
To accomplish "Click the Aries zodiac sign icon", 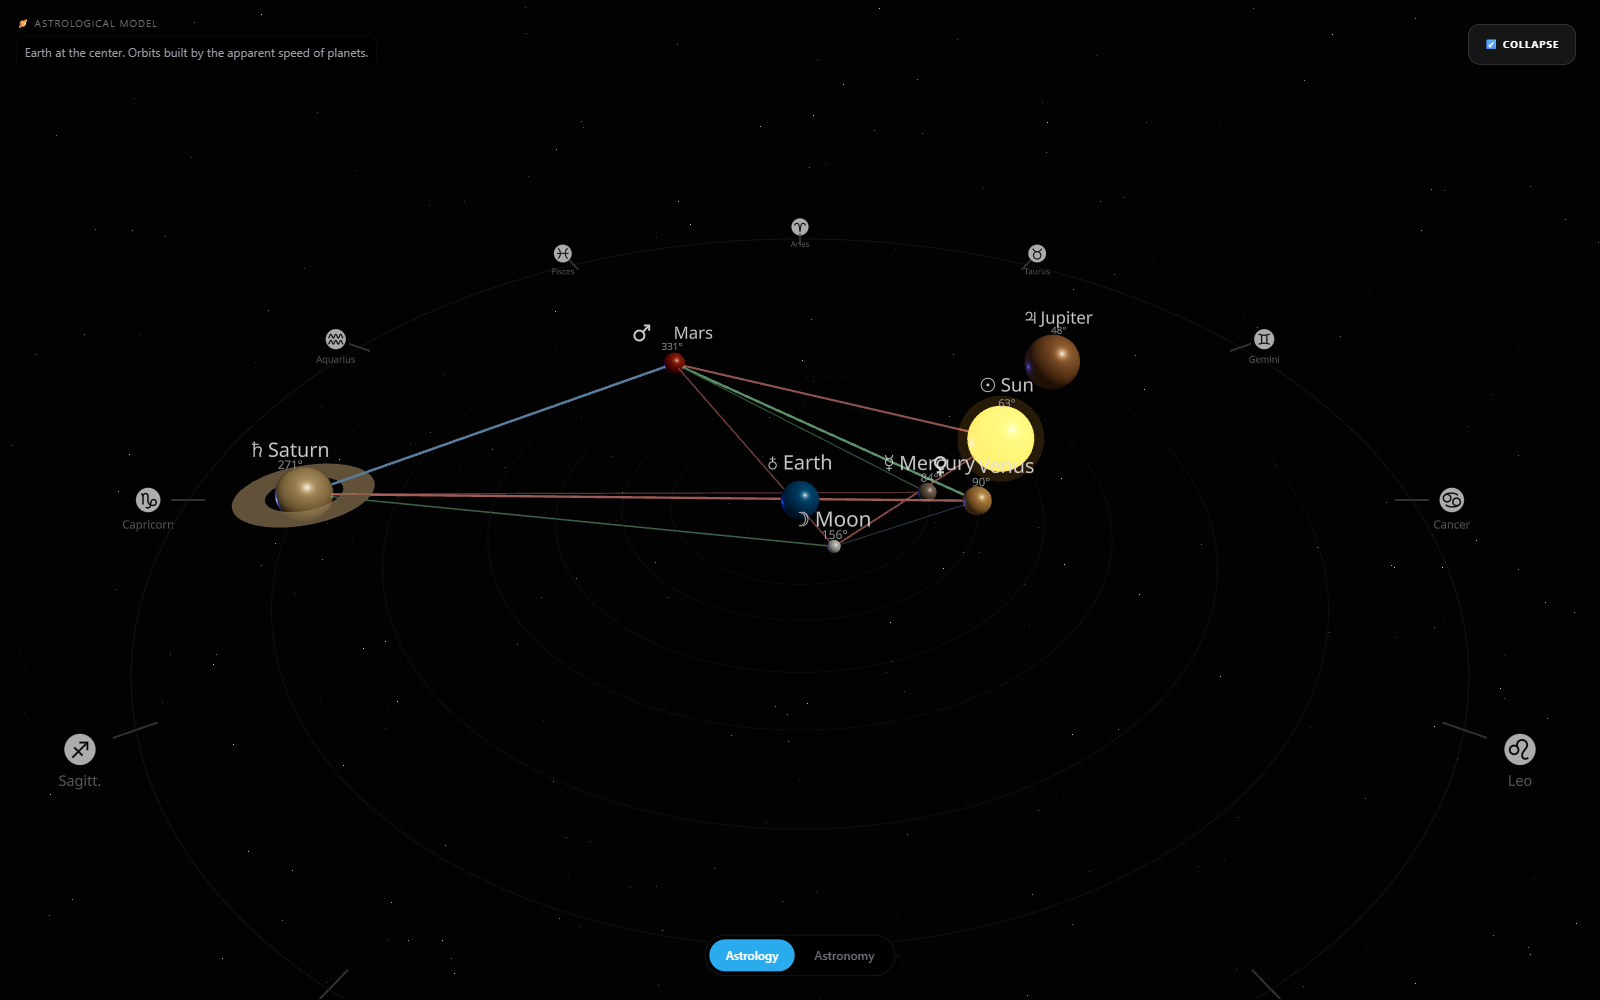I will [x=800, y=227].
